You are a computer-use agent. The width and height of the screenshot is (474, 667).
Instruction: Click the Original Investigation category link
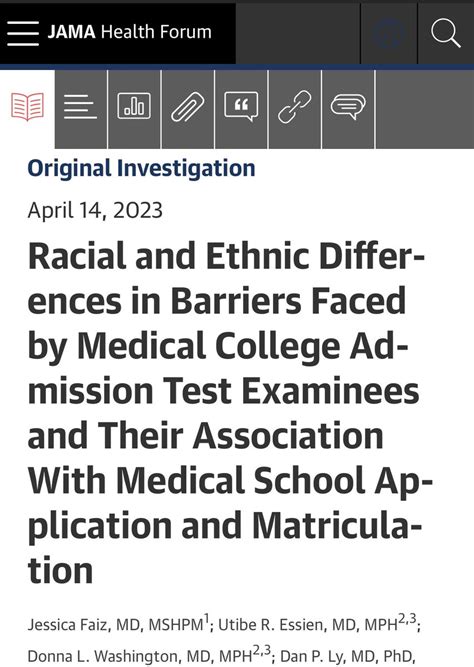[142, 168]
